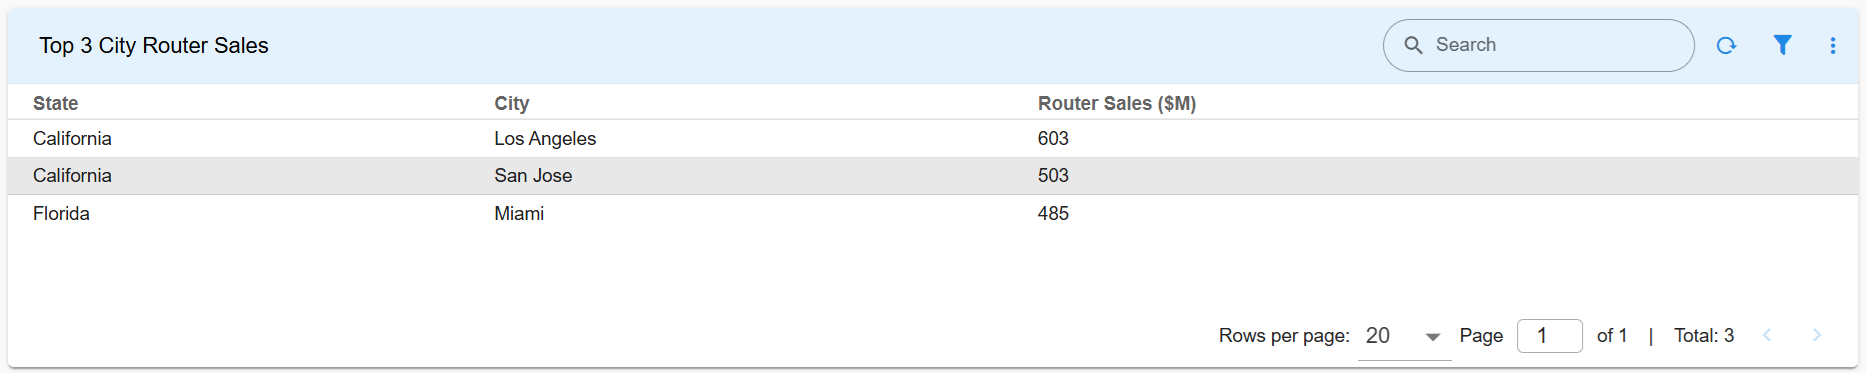Viewport: 1869px width, 377px height.
Task: Sort by Router Sales ($M) column header
Action: [1117, 103]
